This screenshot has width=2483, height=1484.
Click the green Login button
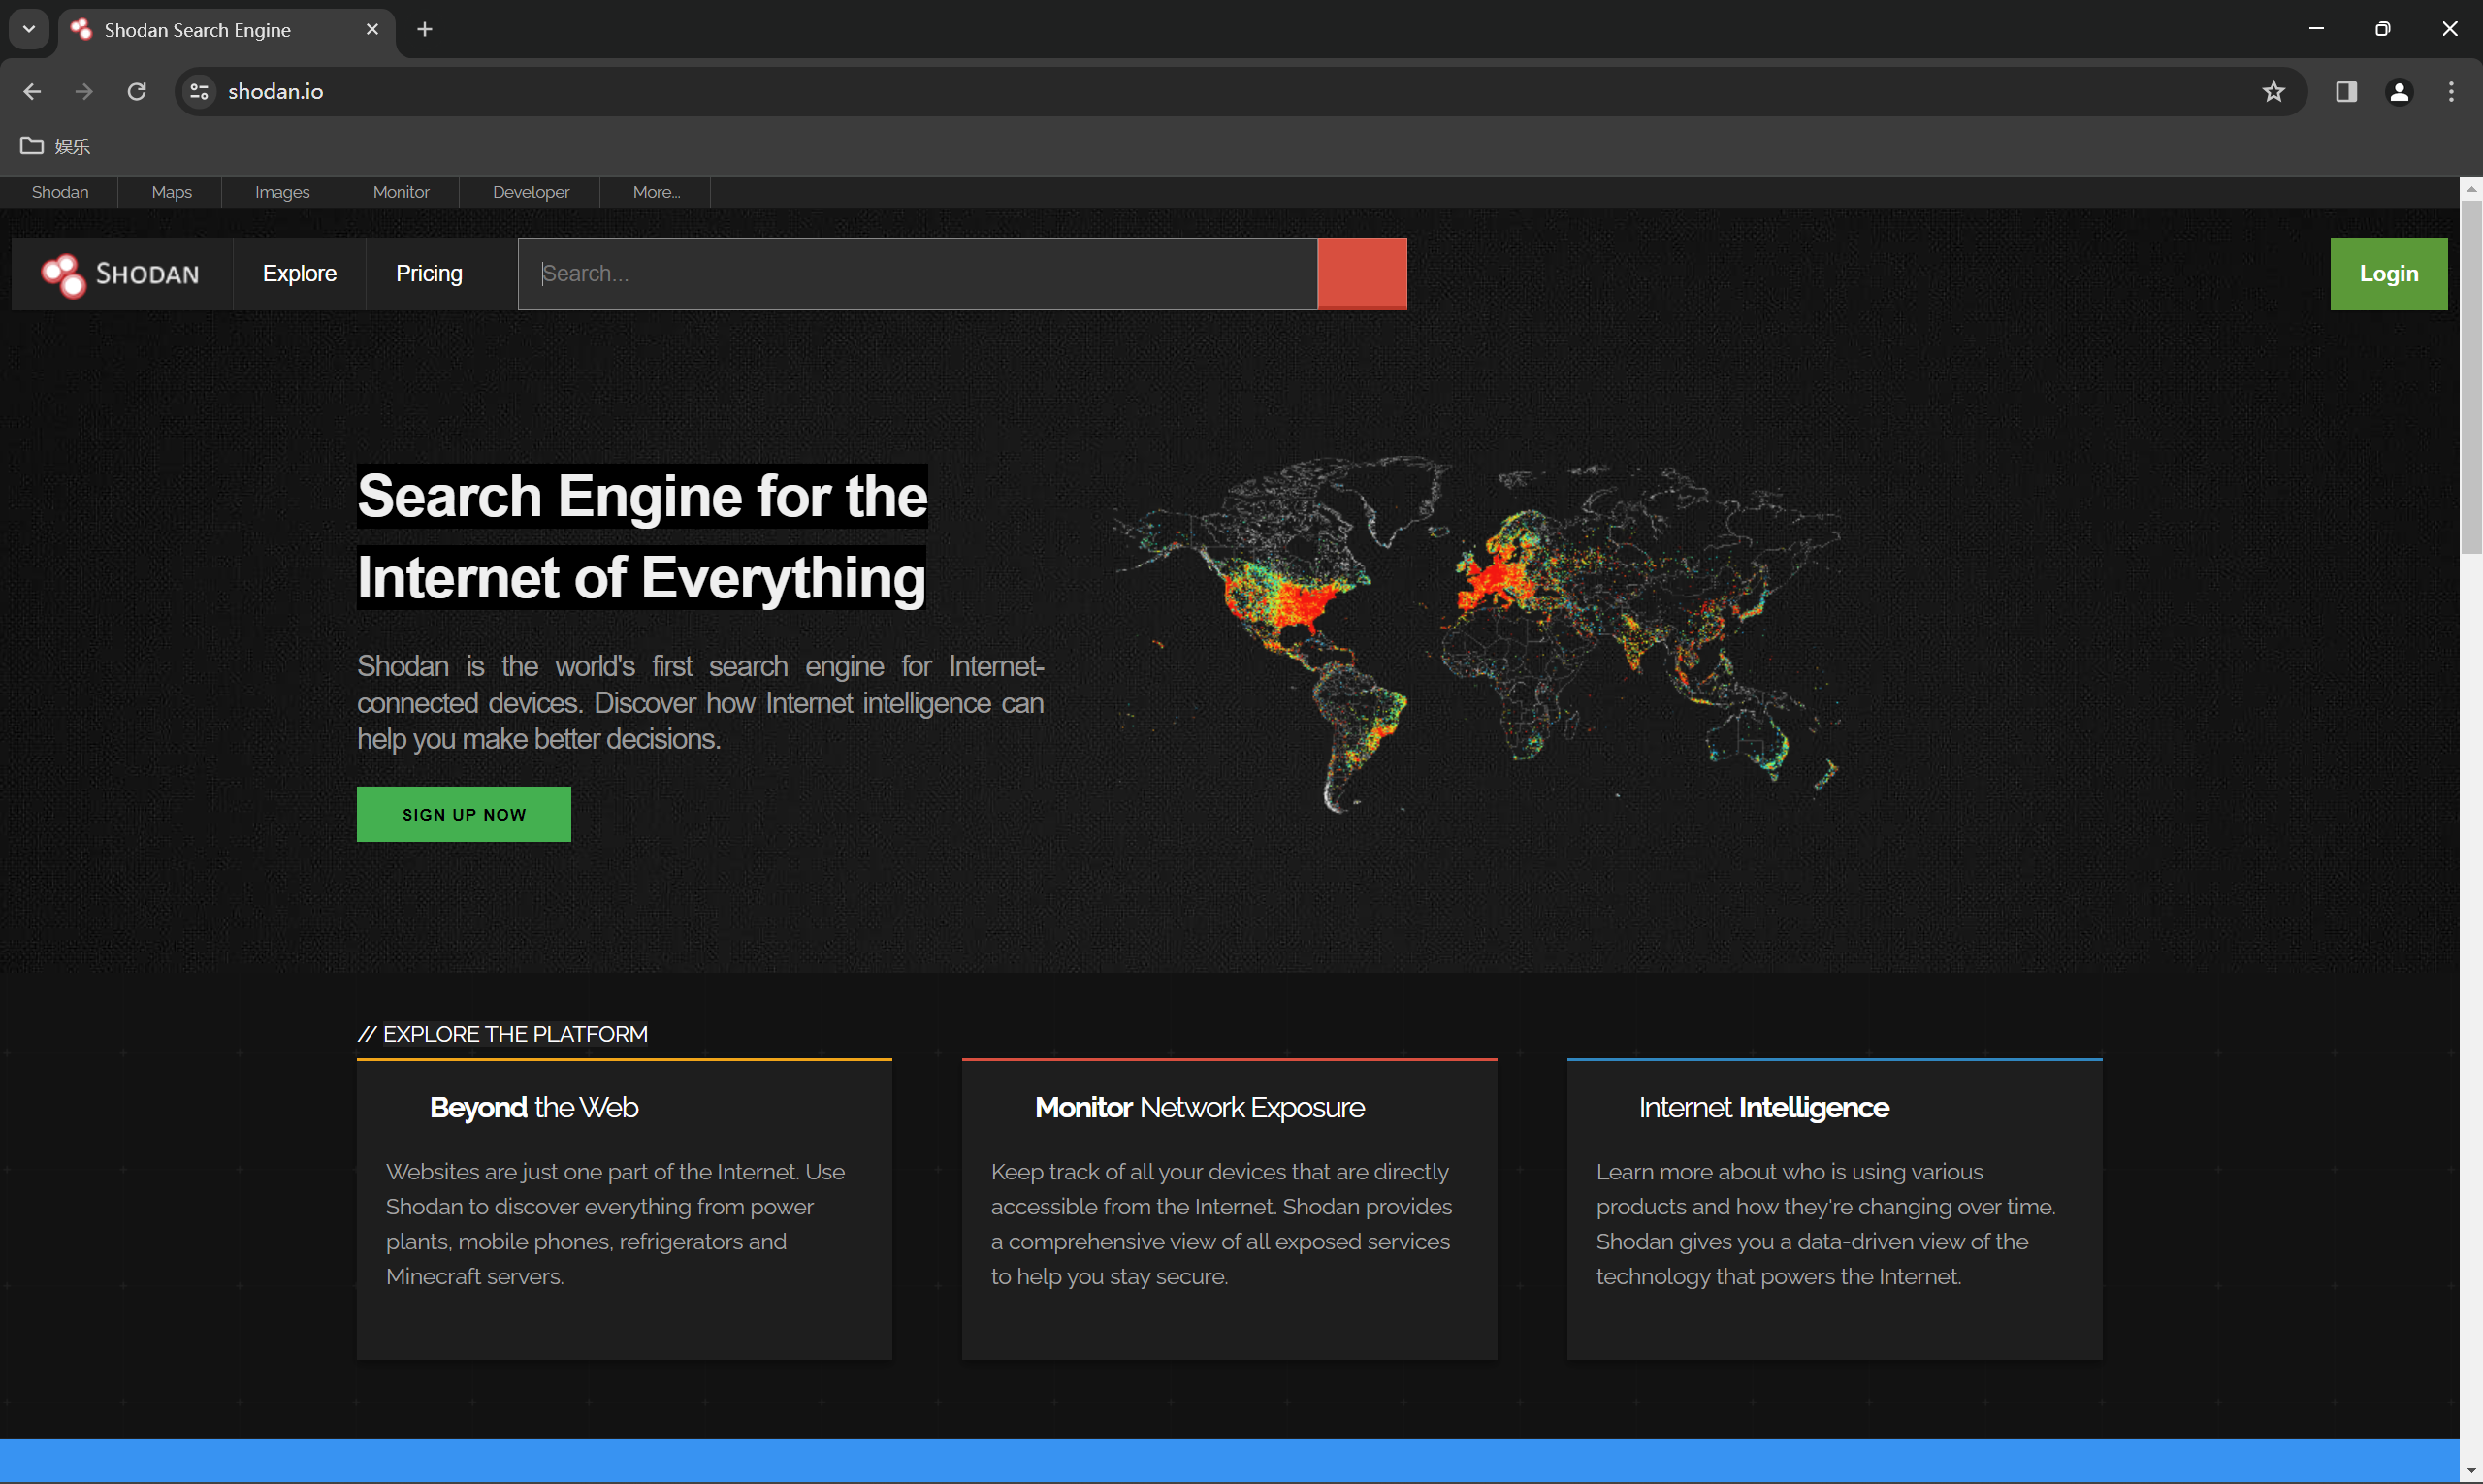tap(2388, 274)
